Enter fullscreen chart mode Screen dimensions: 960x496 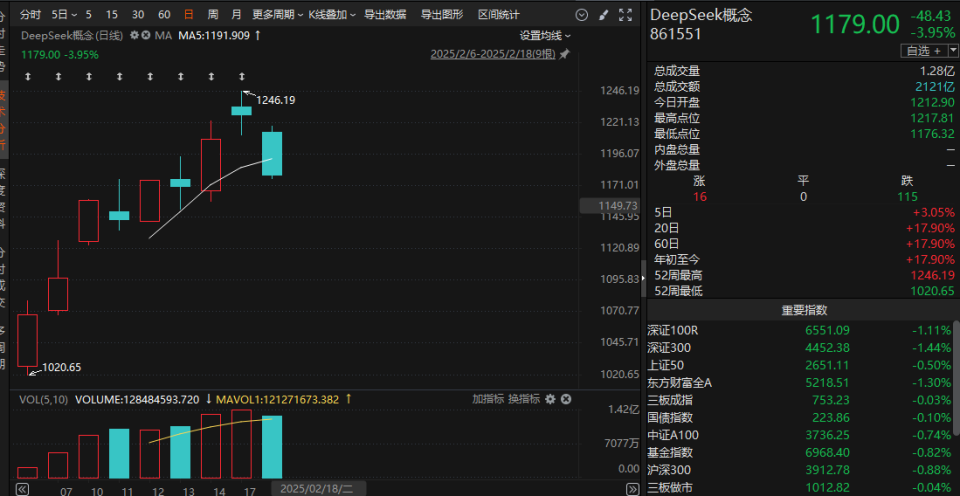click(x=626, y=15)
